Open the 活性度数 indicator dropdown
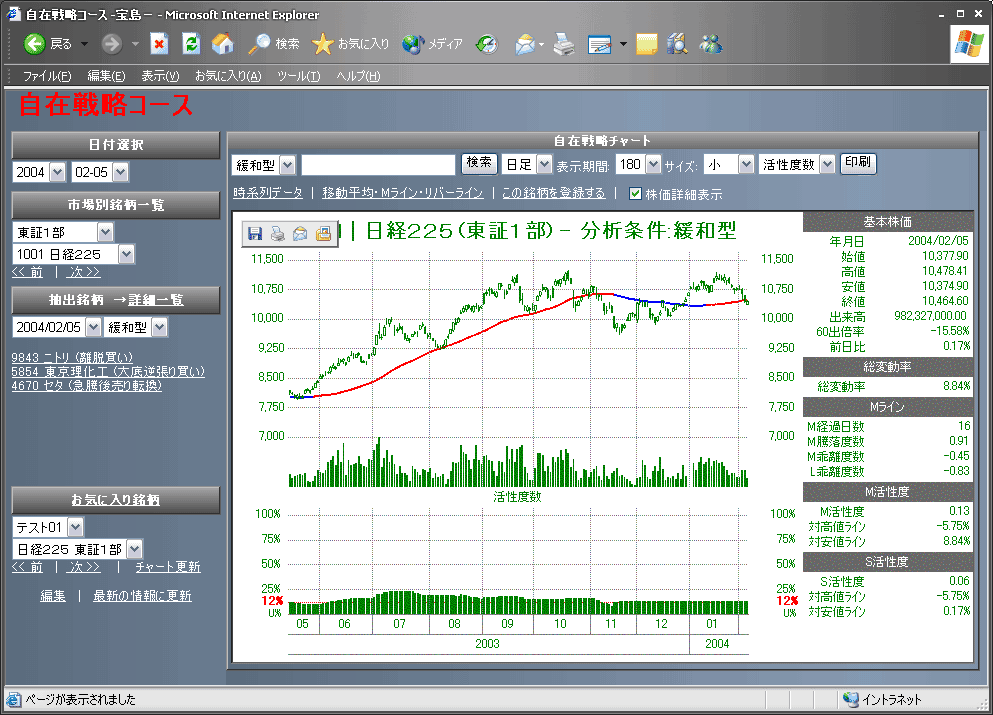Image resolution: width=993 pixels, height=715 pixels. click(x=827, y=165)
